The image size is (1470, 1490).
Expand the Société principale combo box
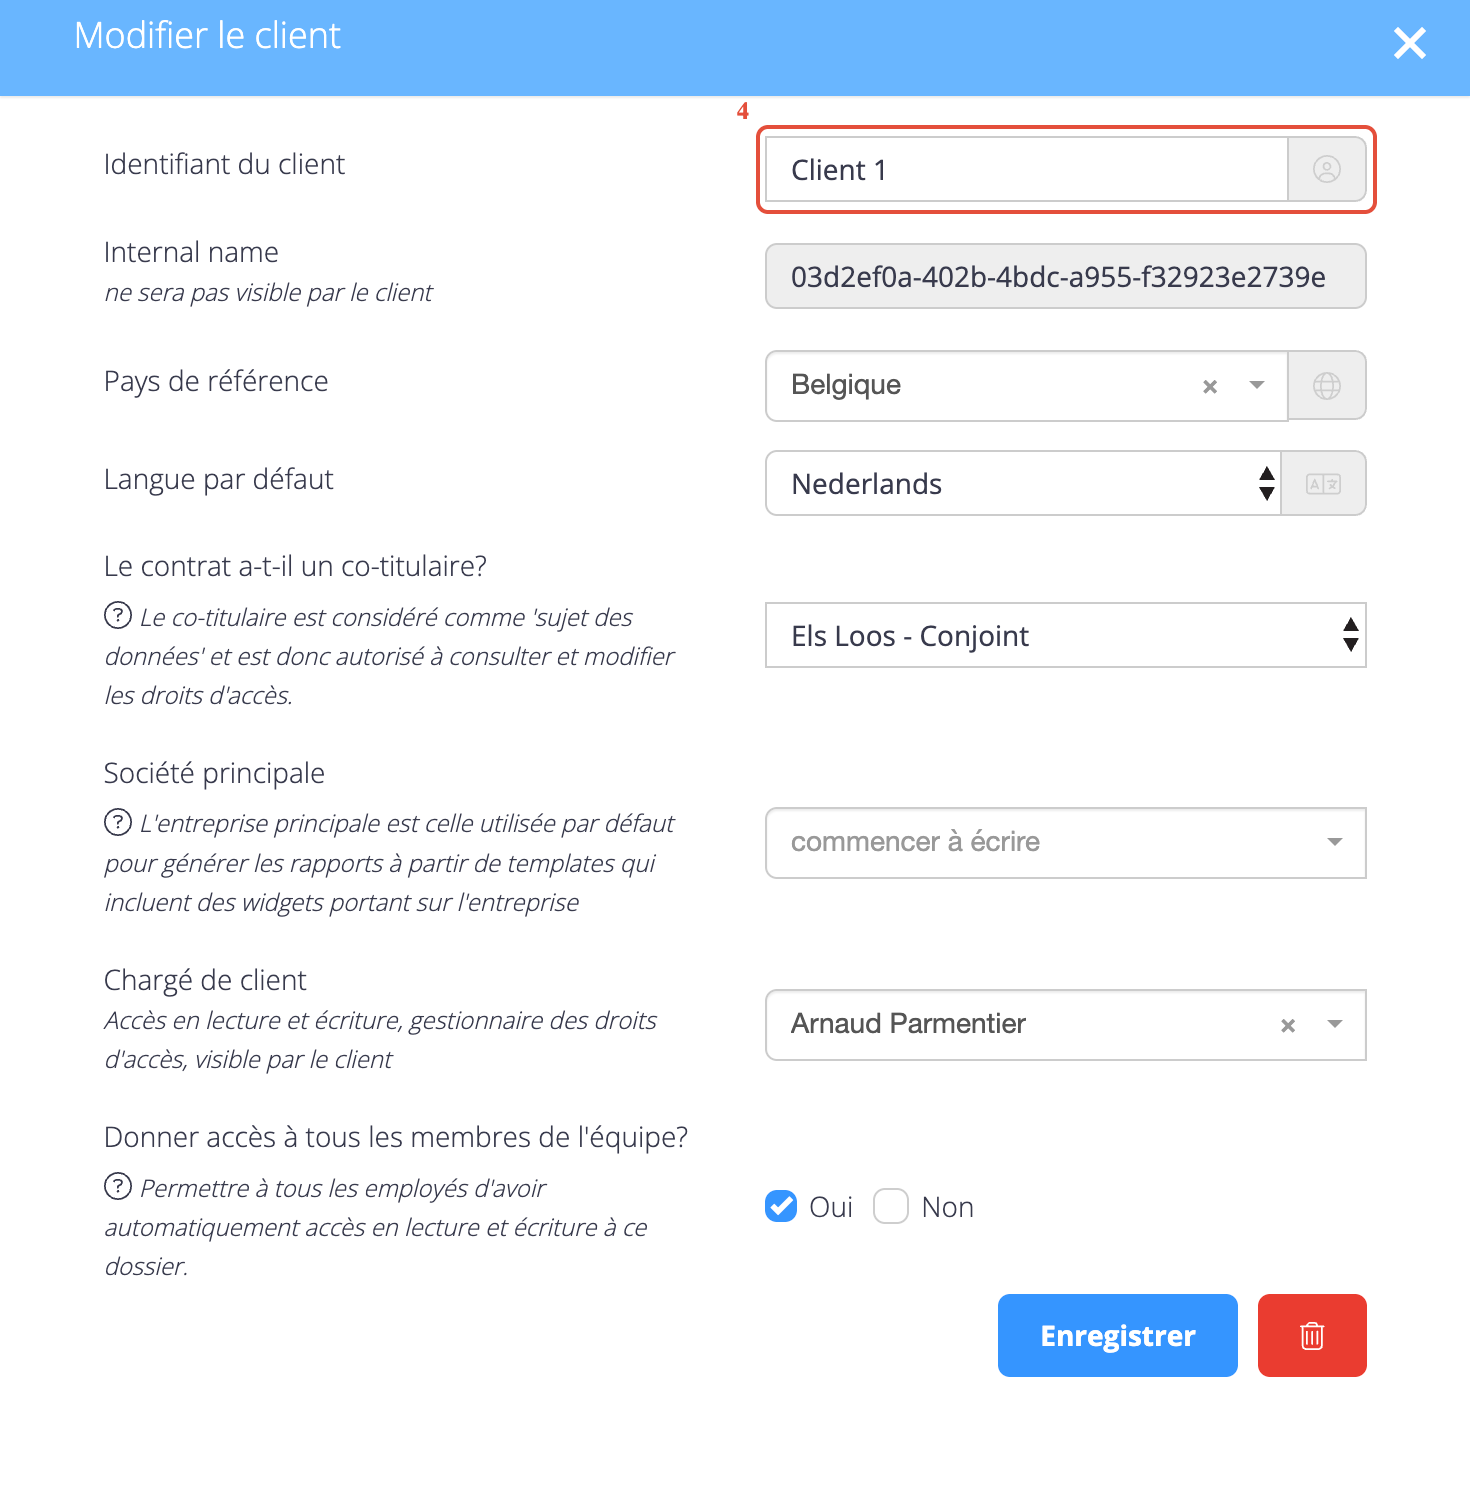click(1066, 843)
